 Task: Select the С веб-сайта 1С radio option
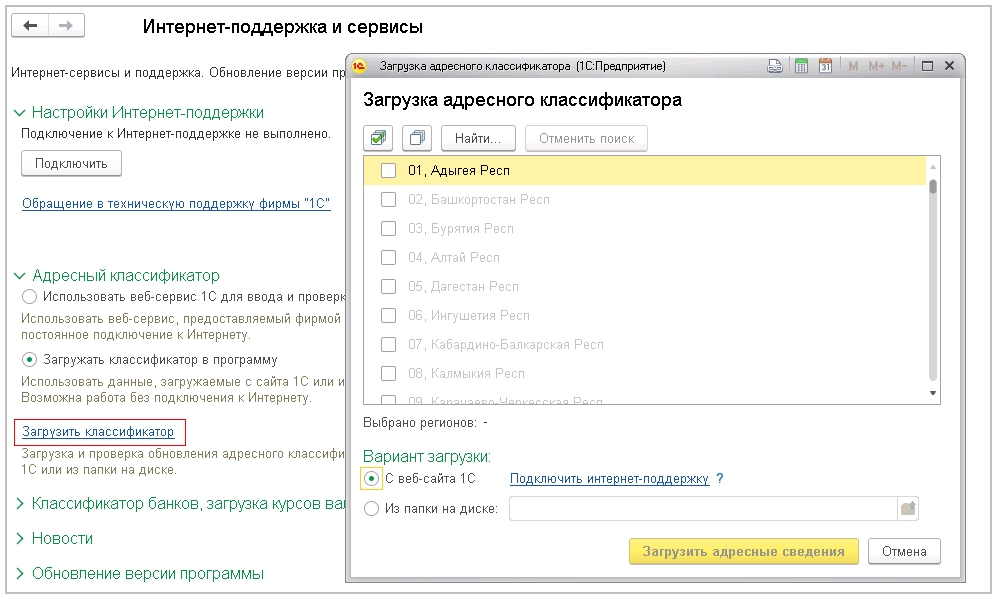tap(372, 479)
